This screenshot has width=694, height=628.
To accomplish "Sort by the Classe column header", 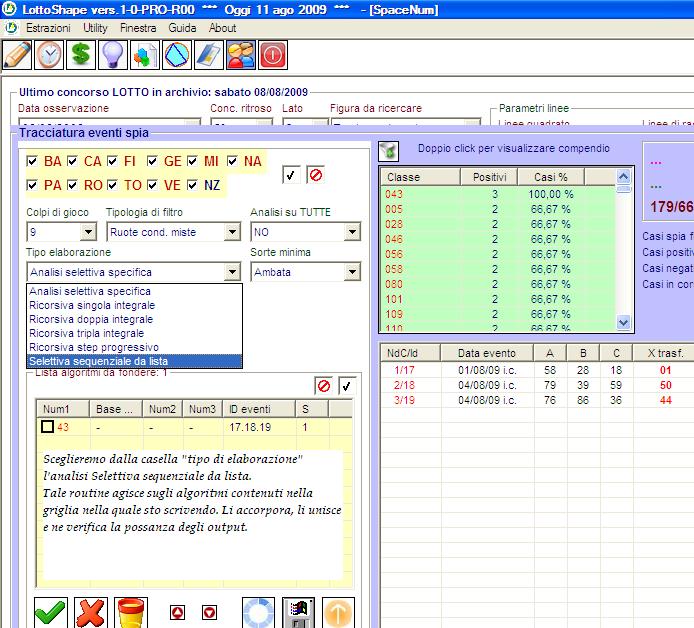I will (420, 177).
